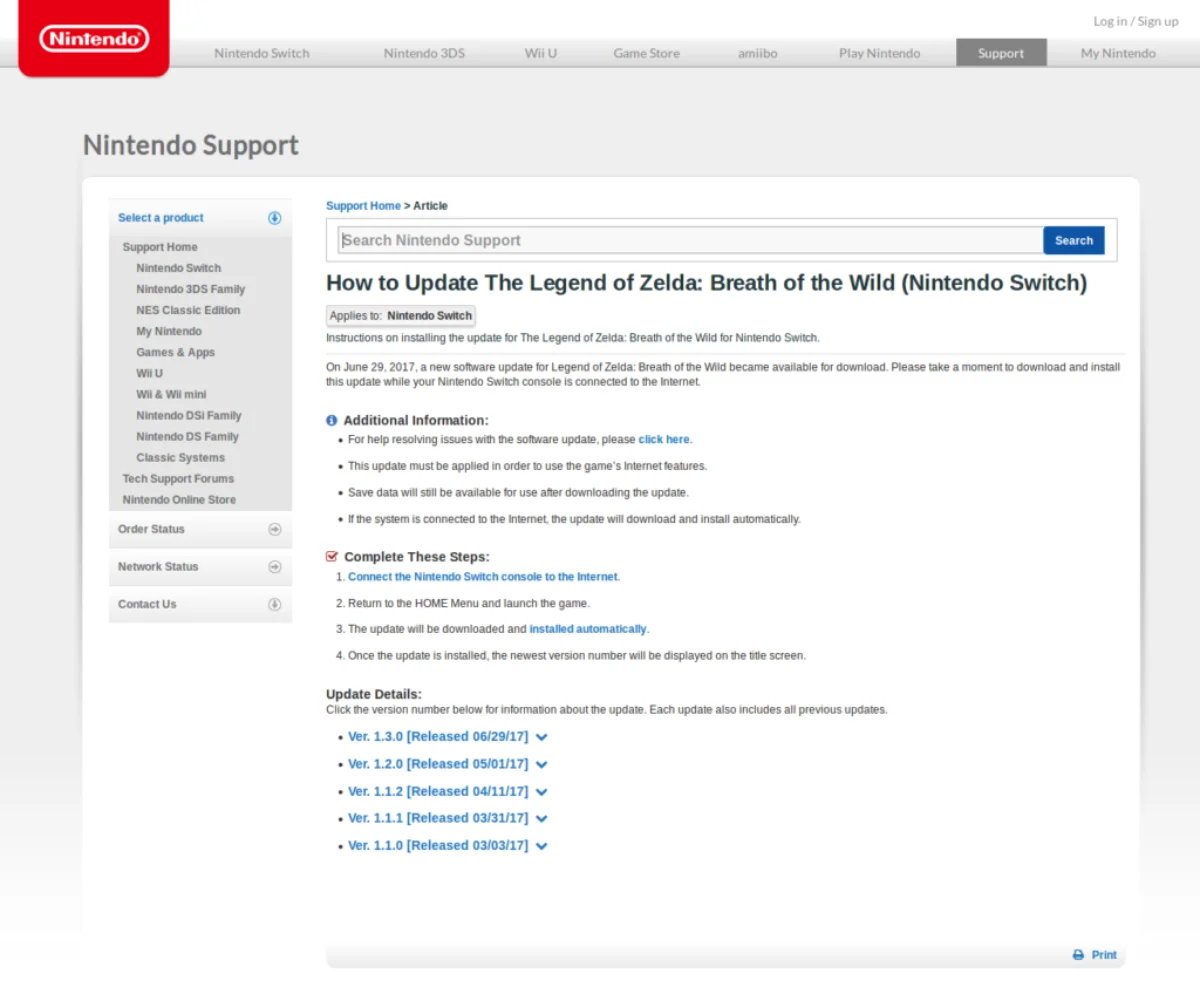
Task: Click the Nintendo logo
Action: coord(94,39)
